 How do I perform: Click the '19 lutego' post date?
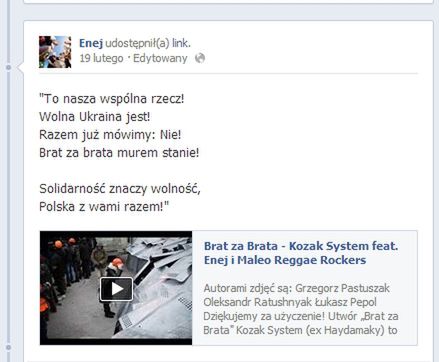[101, 58]
